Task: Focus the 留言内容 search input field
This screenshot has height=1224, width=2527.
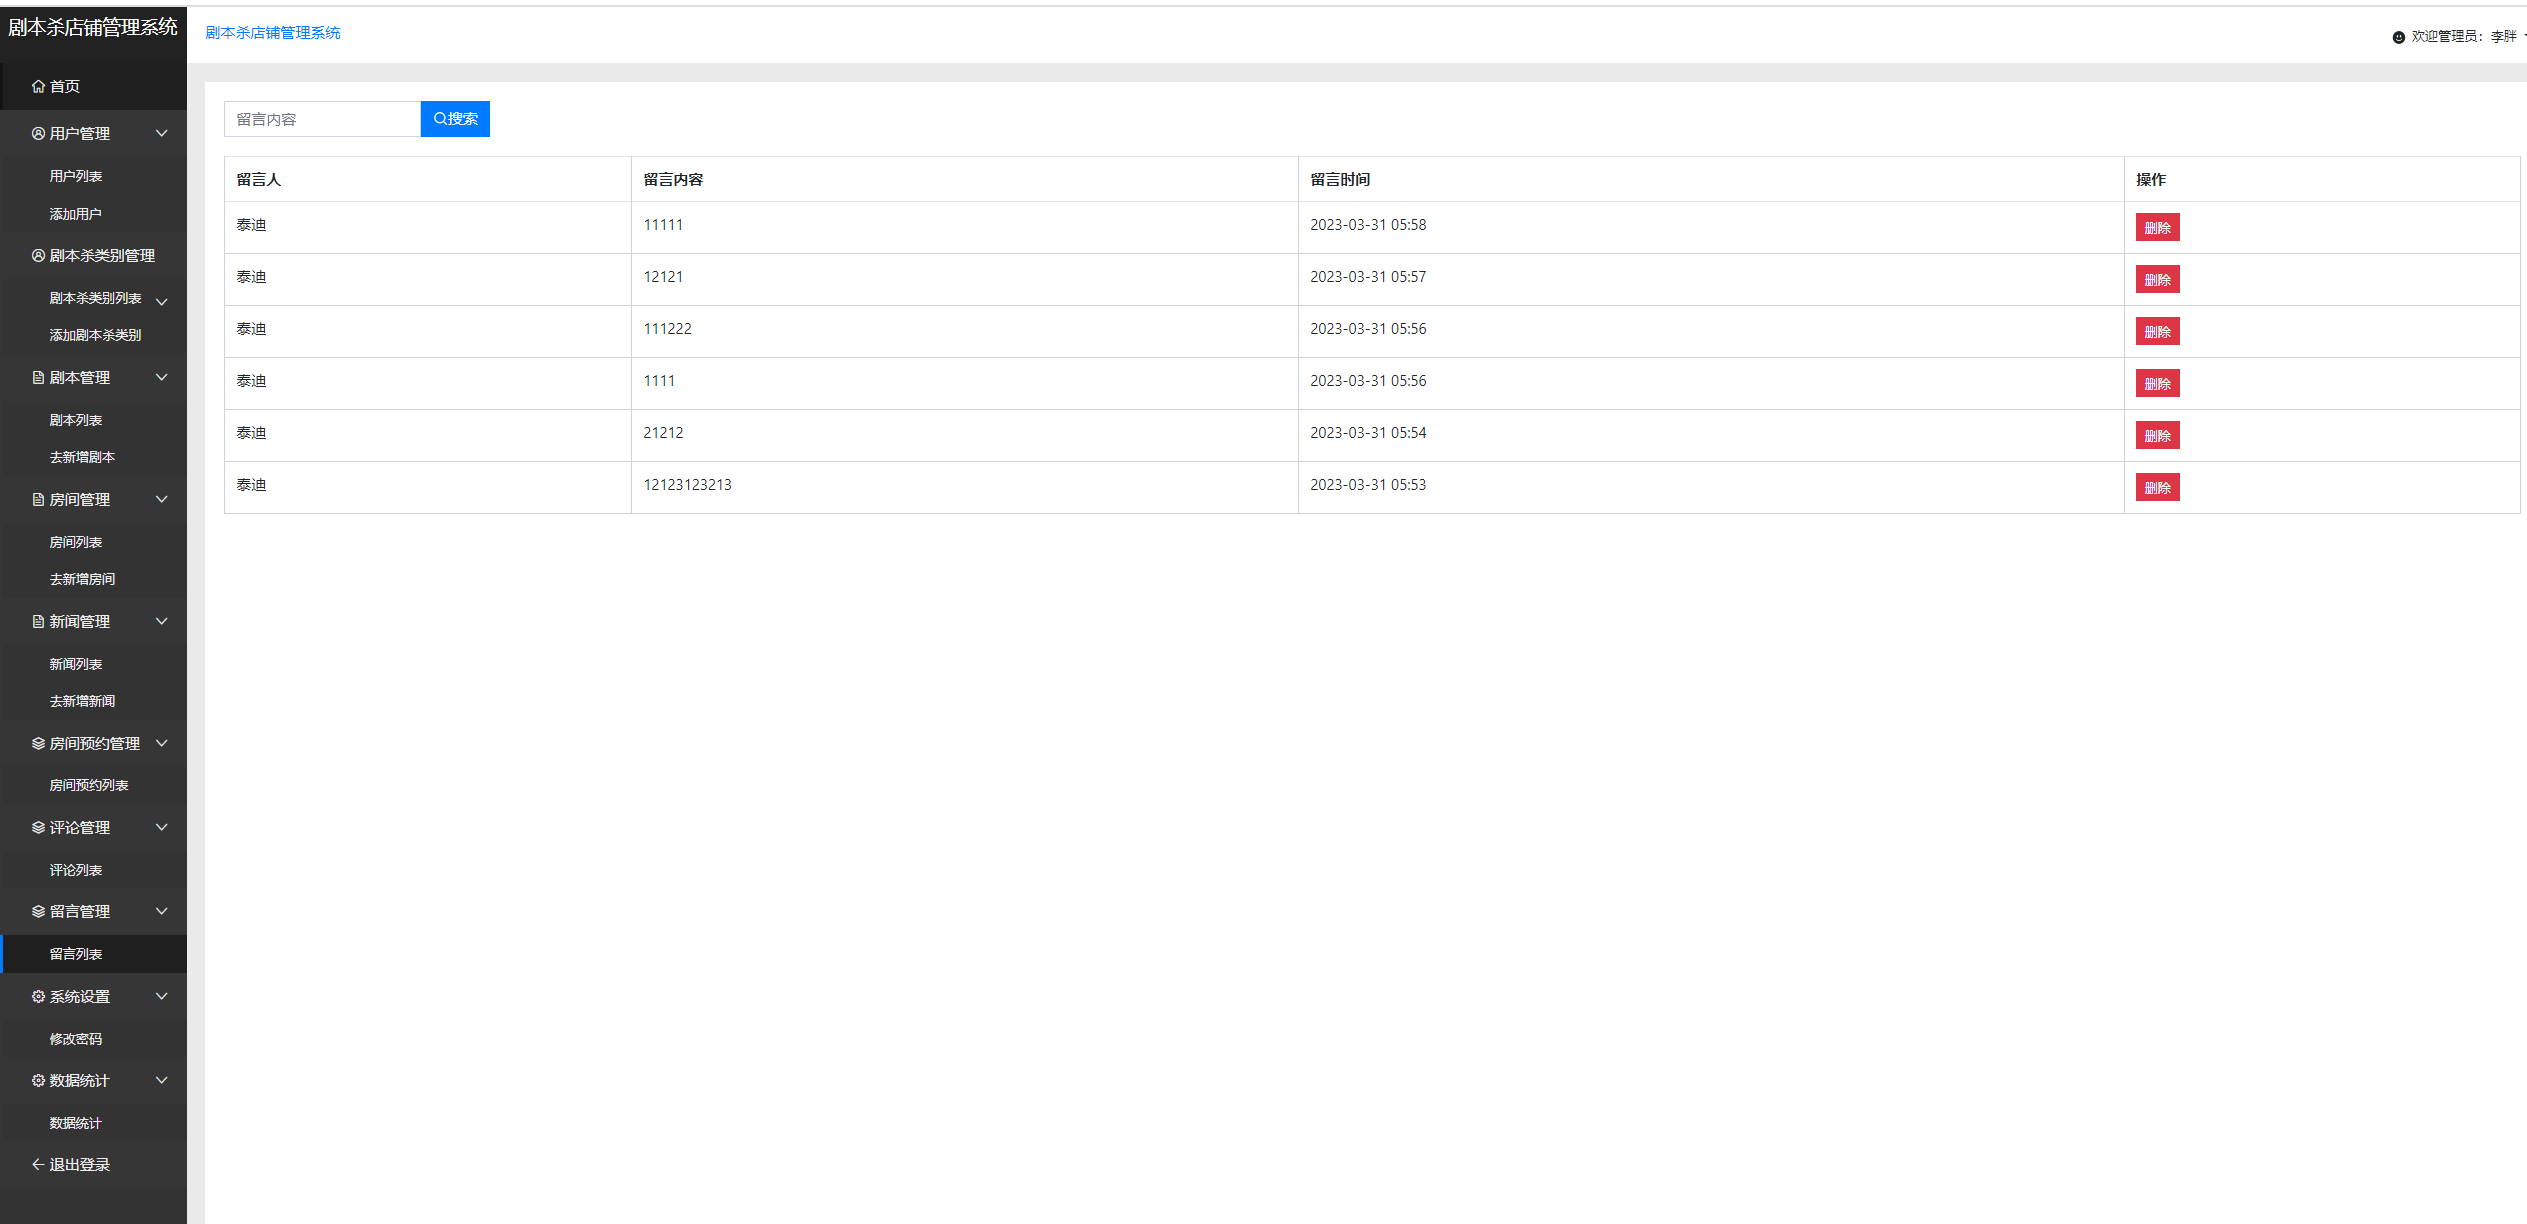Action: pos(322,119)
